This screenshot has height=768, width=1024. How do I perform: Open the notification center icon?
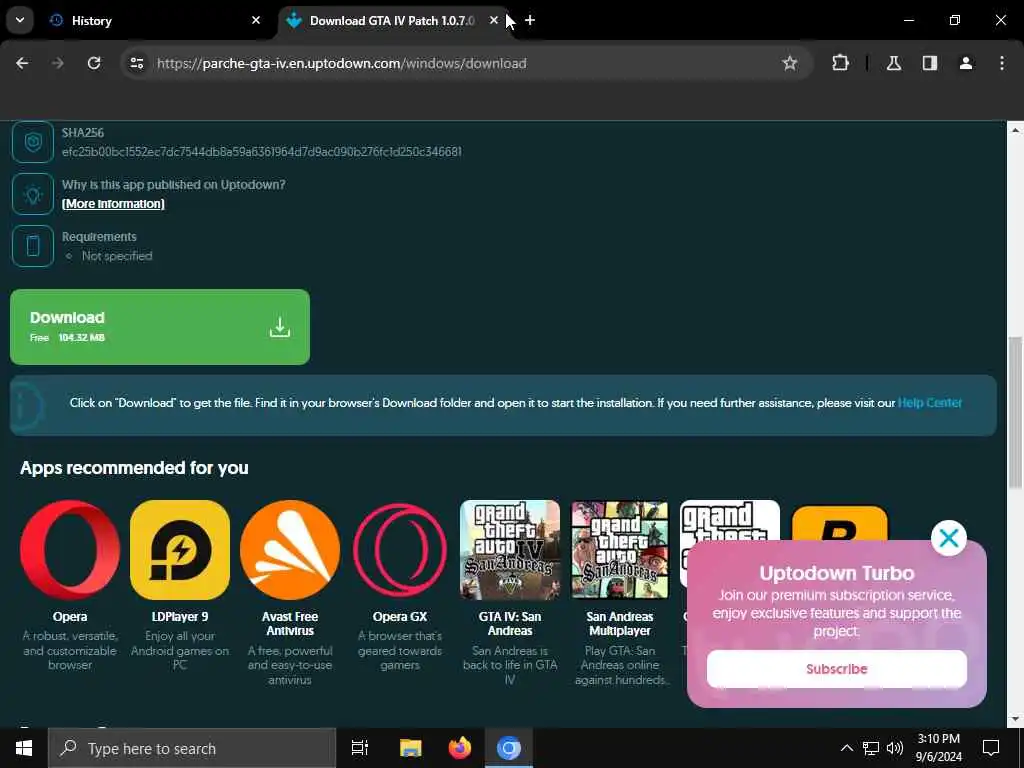click(x=991, y=748)
